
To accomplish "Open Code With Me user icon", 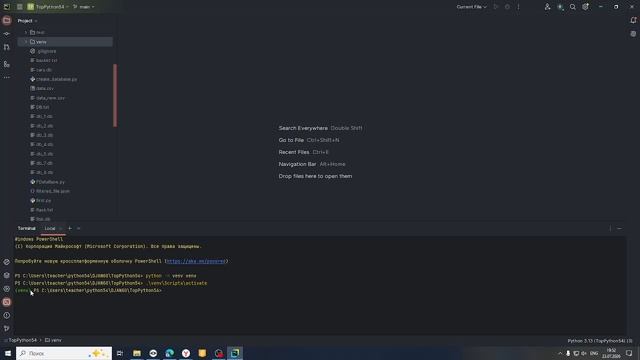I will pyautogui.click(x=547, y=7).
